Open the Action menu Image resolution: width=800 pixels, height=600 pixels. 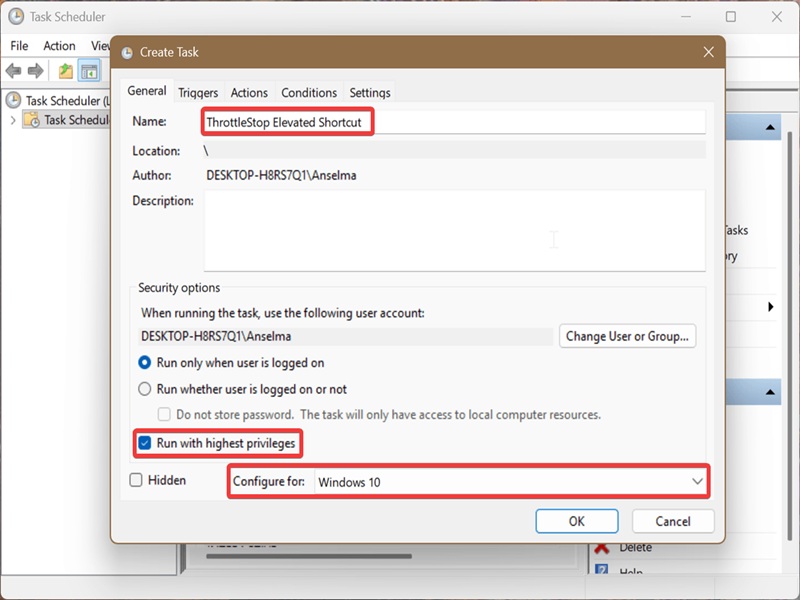pos(59,46)
